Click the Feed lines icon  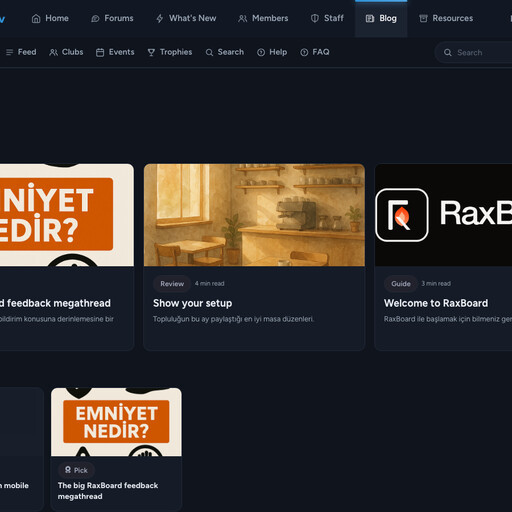click(x=9, y=52)
